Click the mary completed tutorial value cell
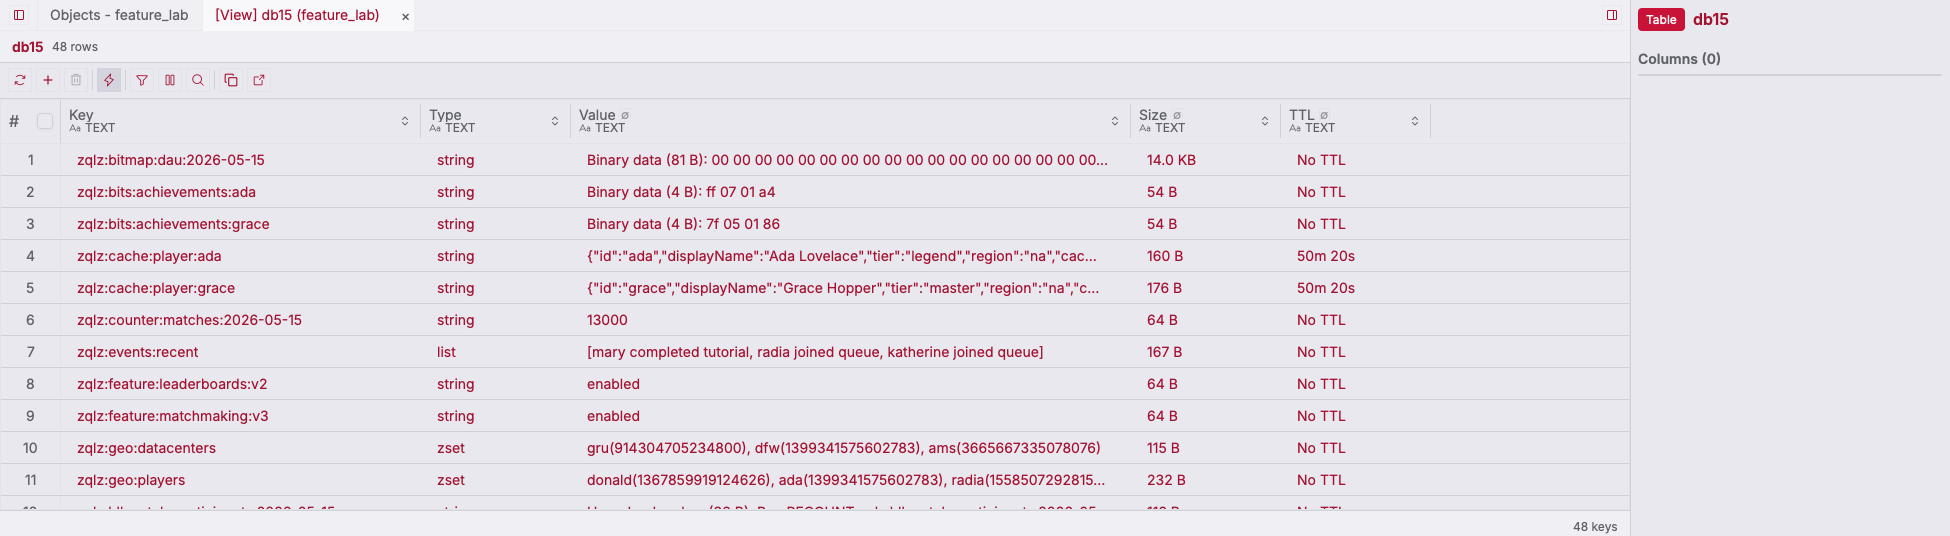Screen dimensions: 1950x536 (x=850, y=352)
